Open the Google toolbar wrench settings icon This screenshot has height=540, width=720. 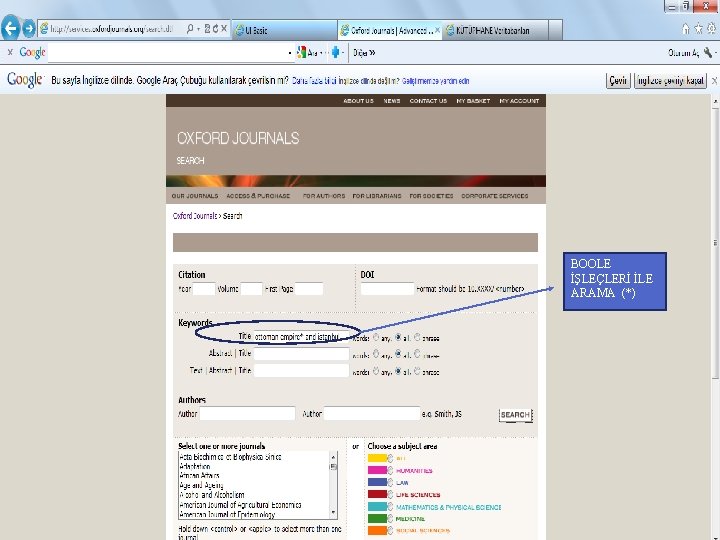point(708,53)
